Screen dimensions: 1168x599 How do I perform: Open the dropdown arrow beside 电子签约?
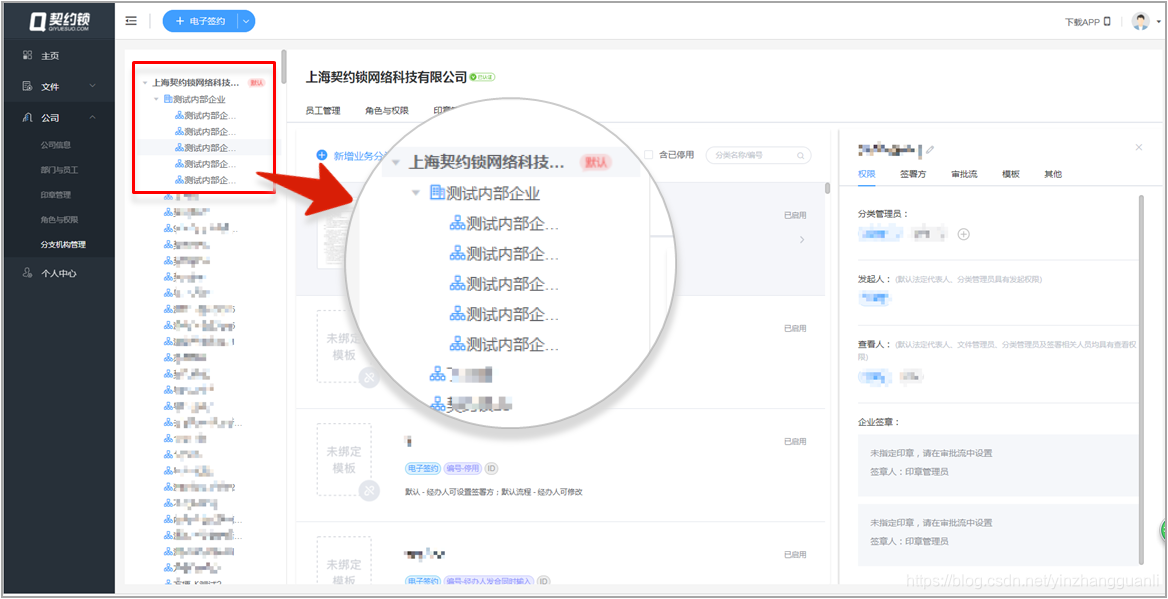(x=247, y=21)
